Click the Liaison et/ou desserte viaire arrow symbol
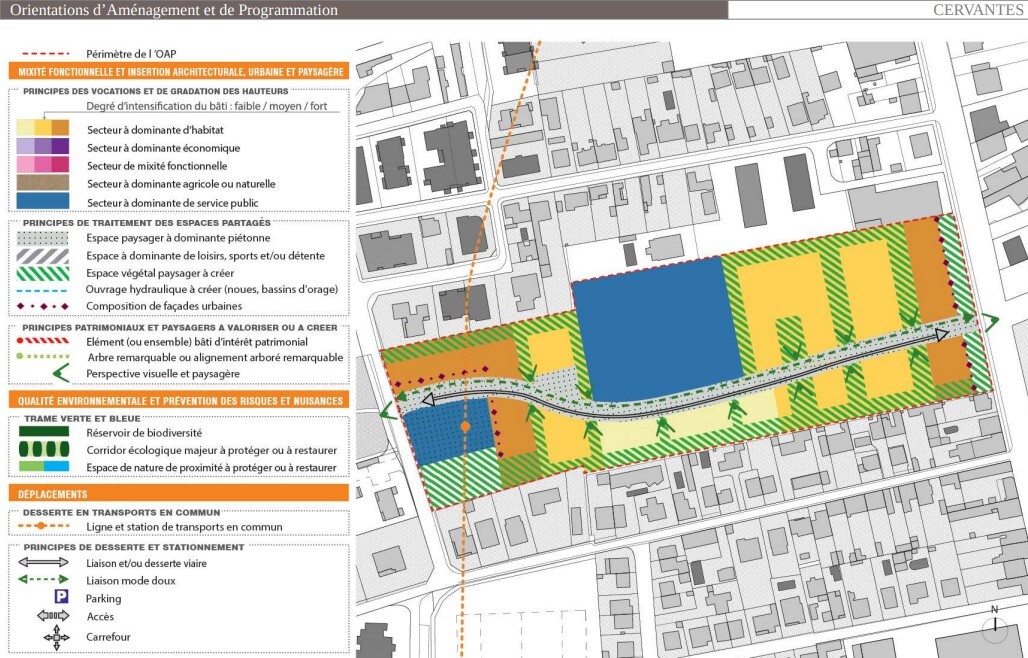The image size is (1028, 658). point(43,562)
